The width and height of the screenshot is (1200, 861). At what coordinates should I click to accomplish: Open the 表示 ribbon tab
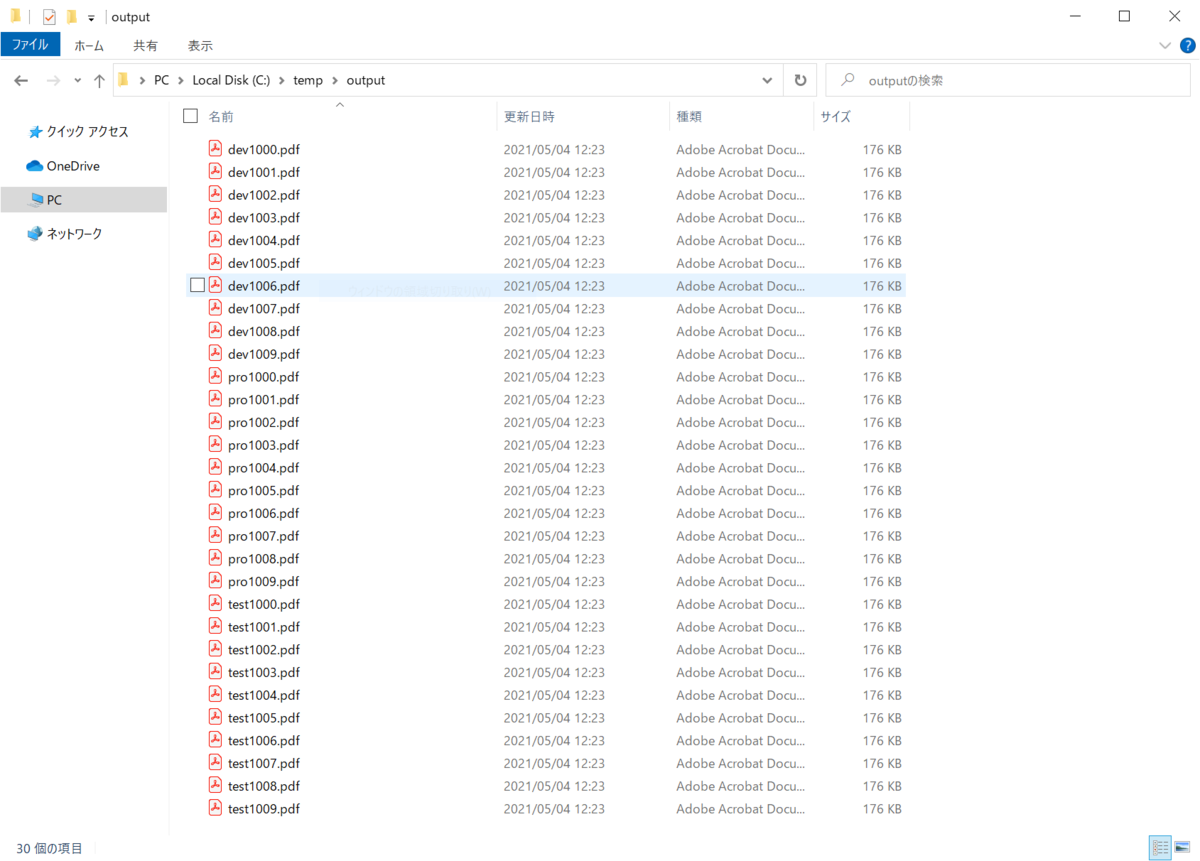pyautogui.click(x=200, y=45)
